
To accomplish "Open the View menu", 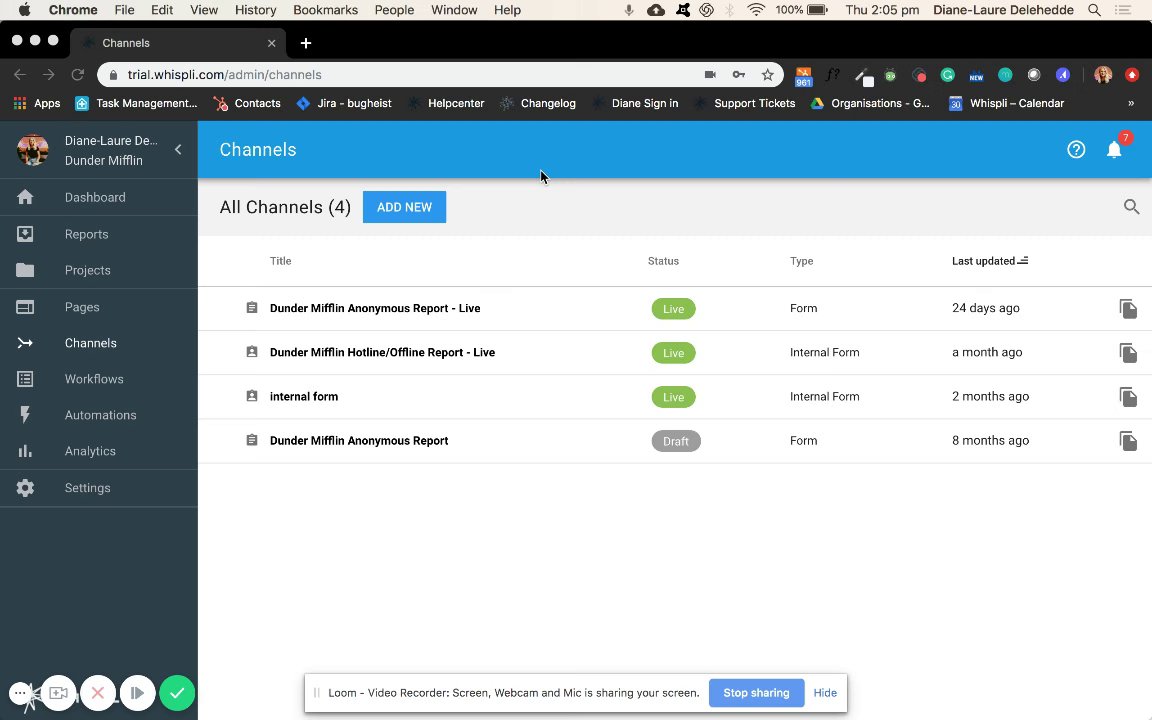I will coord(204,10).
